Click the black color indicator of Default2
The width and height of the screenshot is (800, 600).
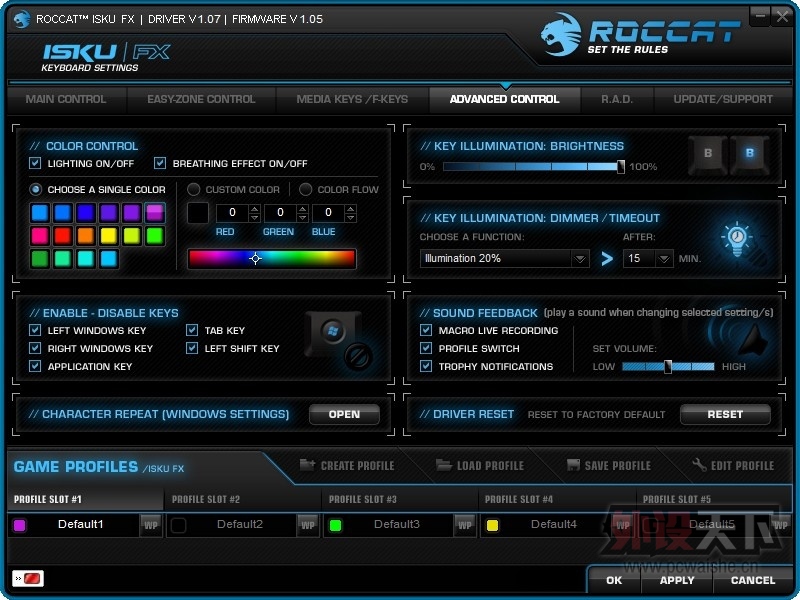tap(178, 526)
